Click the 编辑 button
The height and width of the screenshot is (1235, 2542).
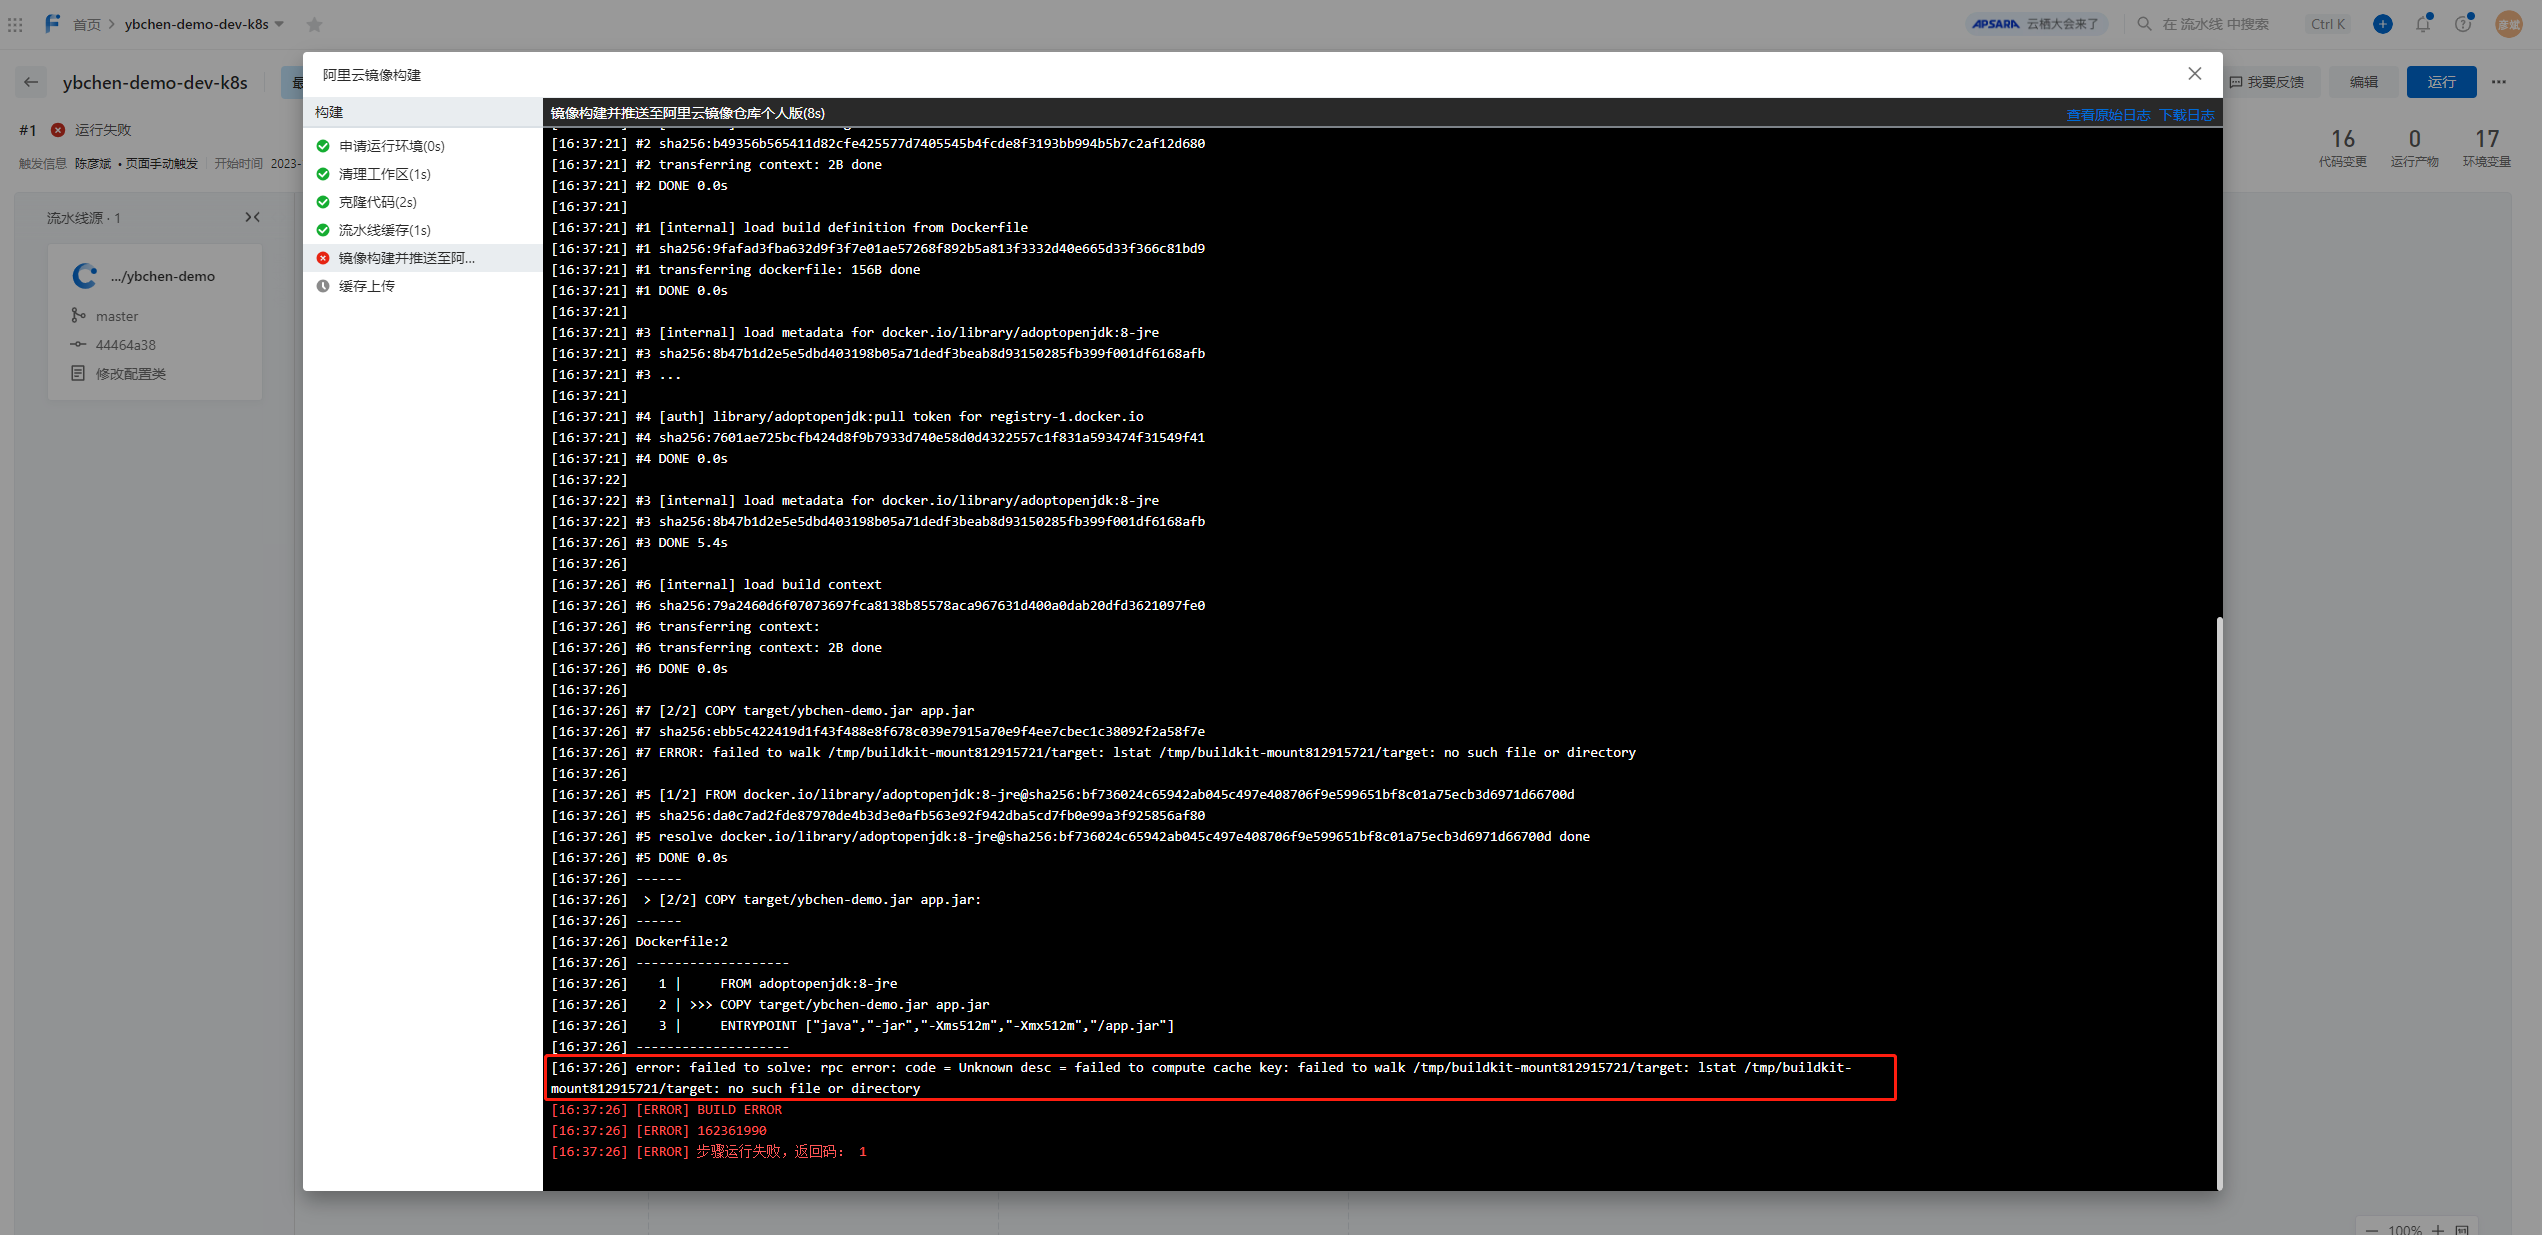(2364, 82)
